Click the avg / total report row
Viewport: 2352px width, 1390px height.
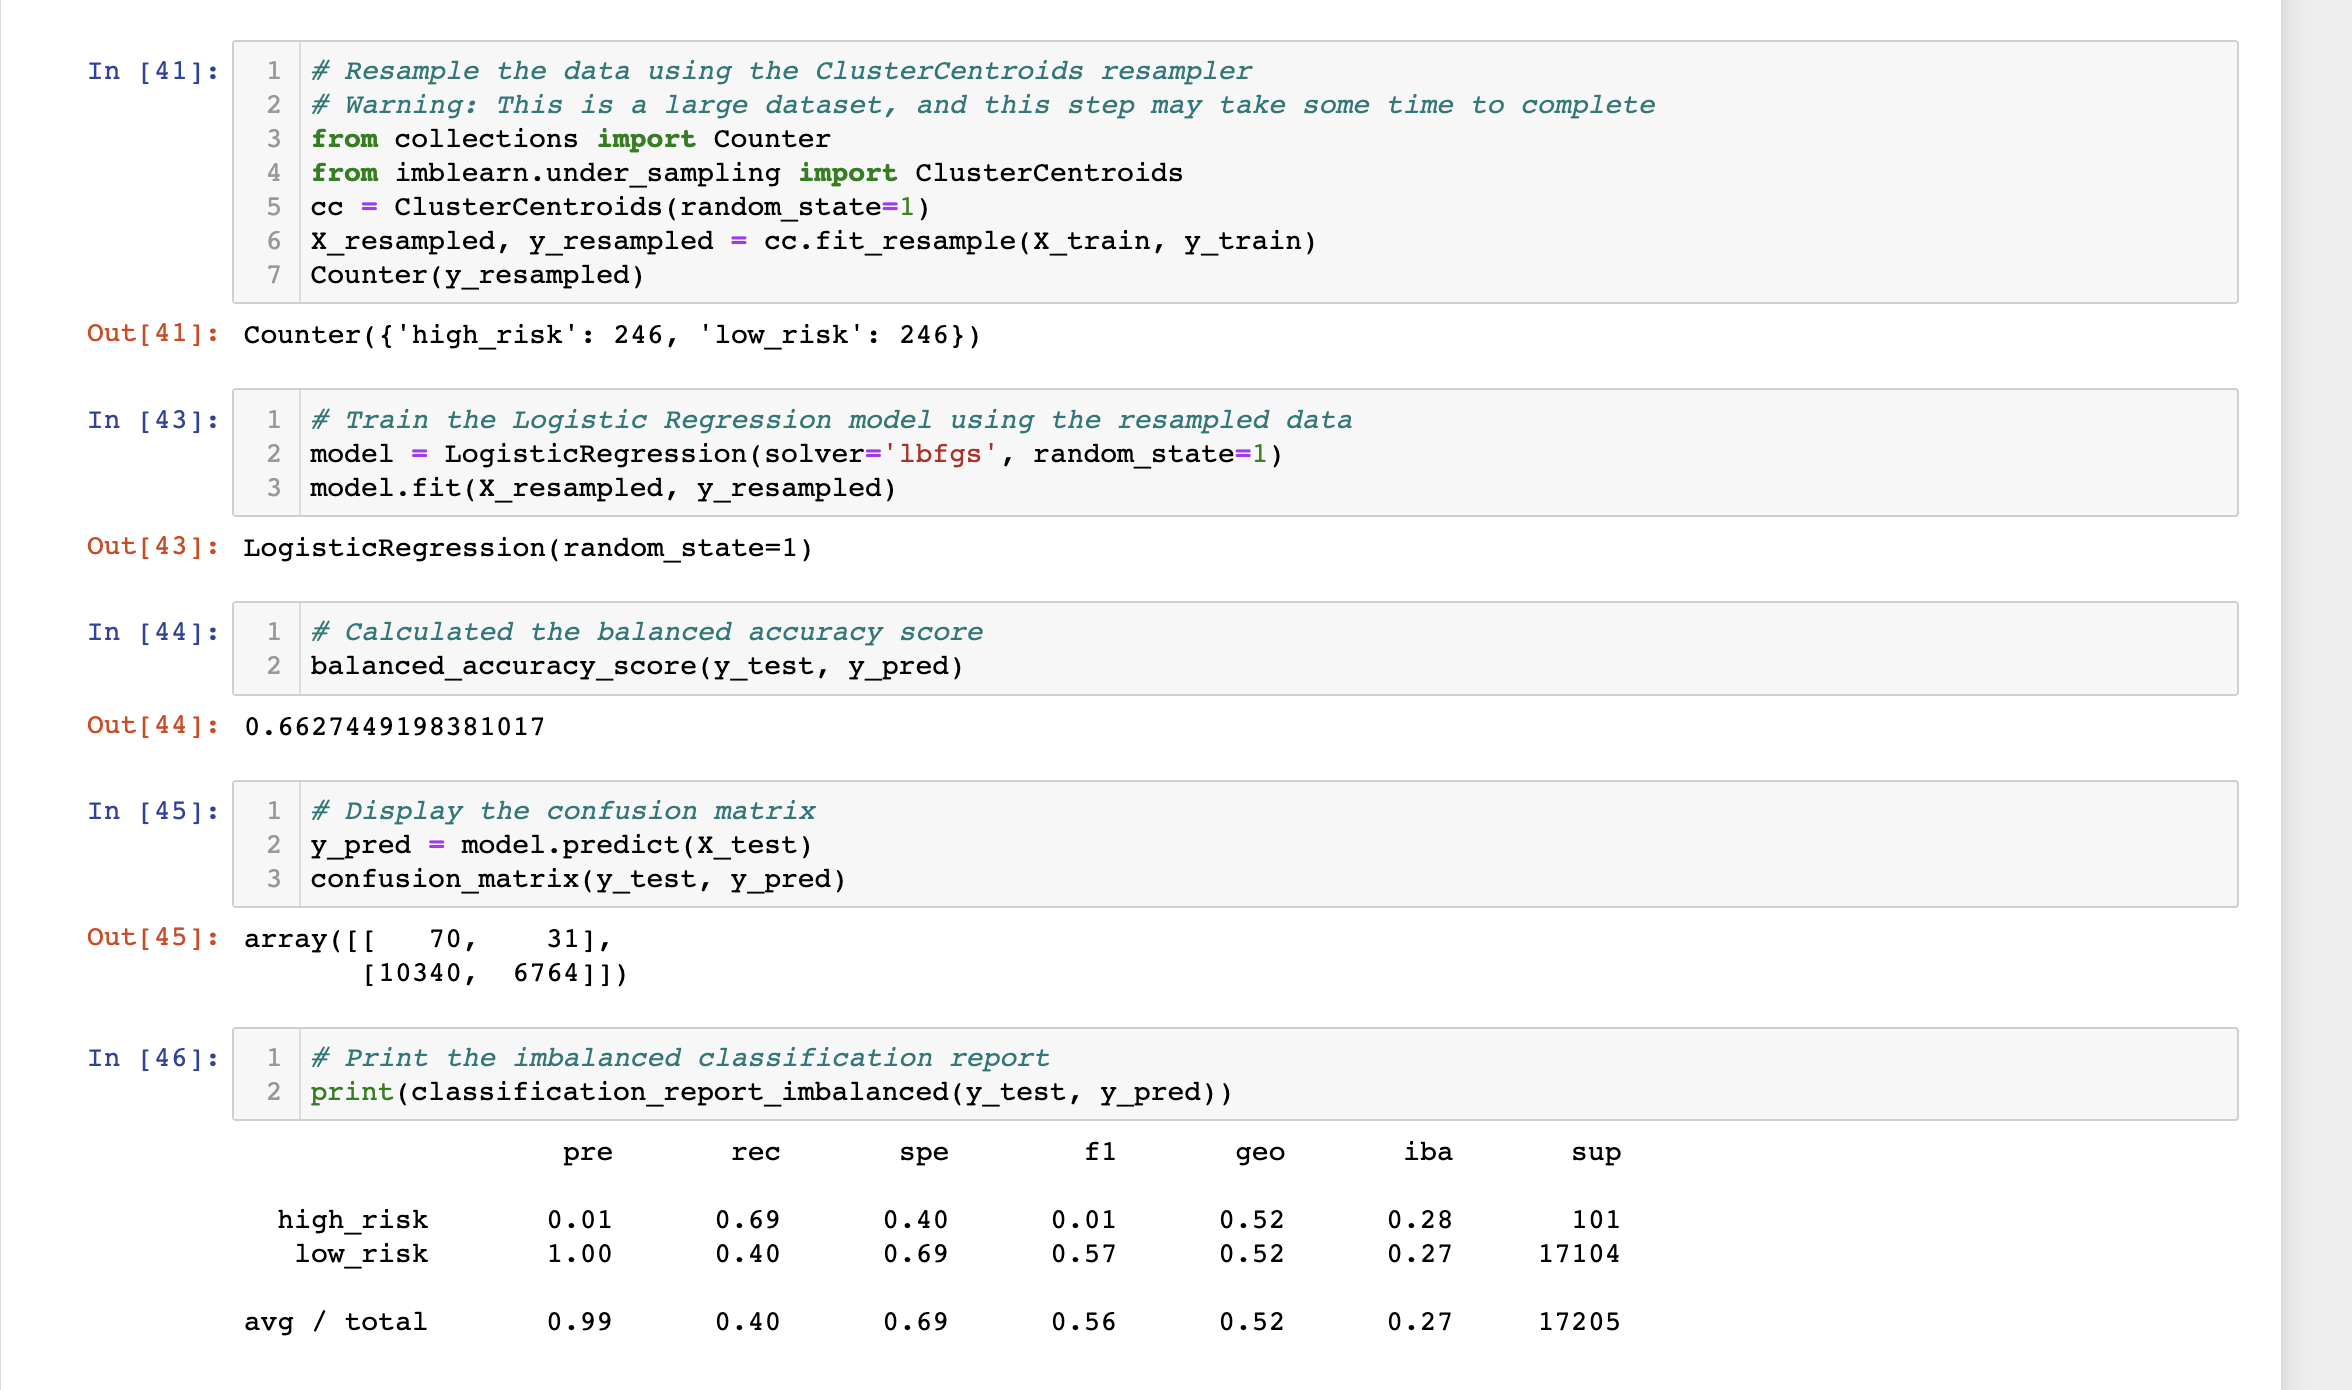pyautogui.click(x=336, y=1321)
